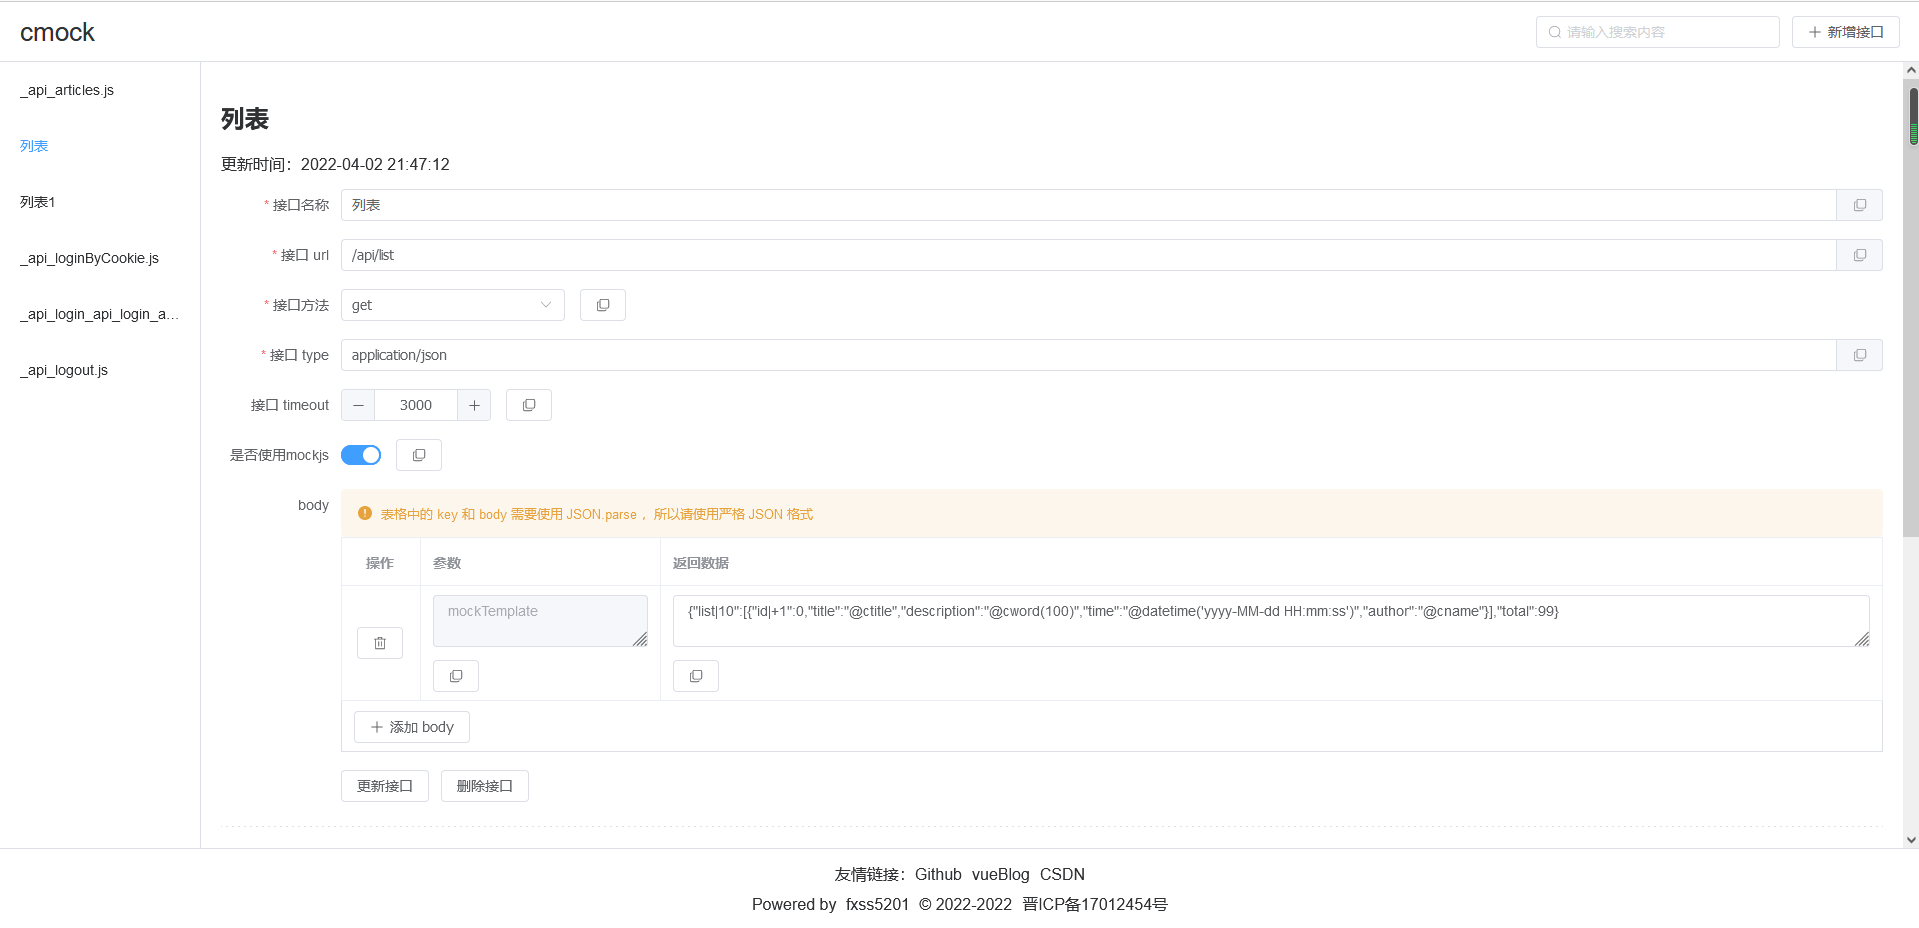Copy the 接口 type field value

(x=1859, y=355)
